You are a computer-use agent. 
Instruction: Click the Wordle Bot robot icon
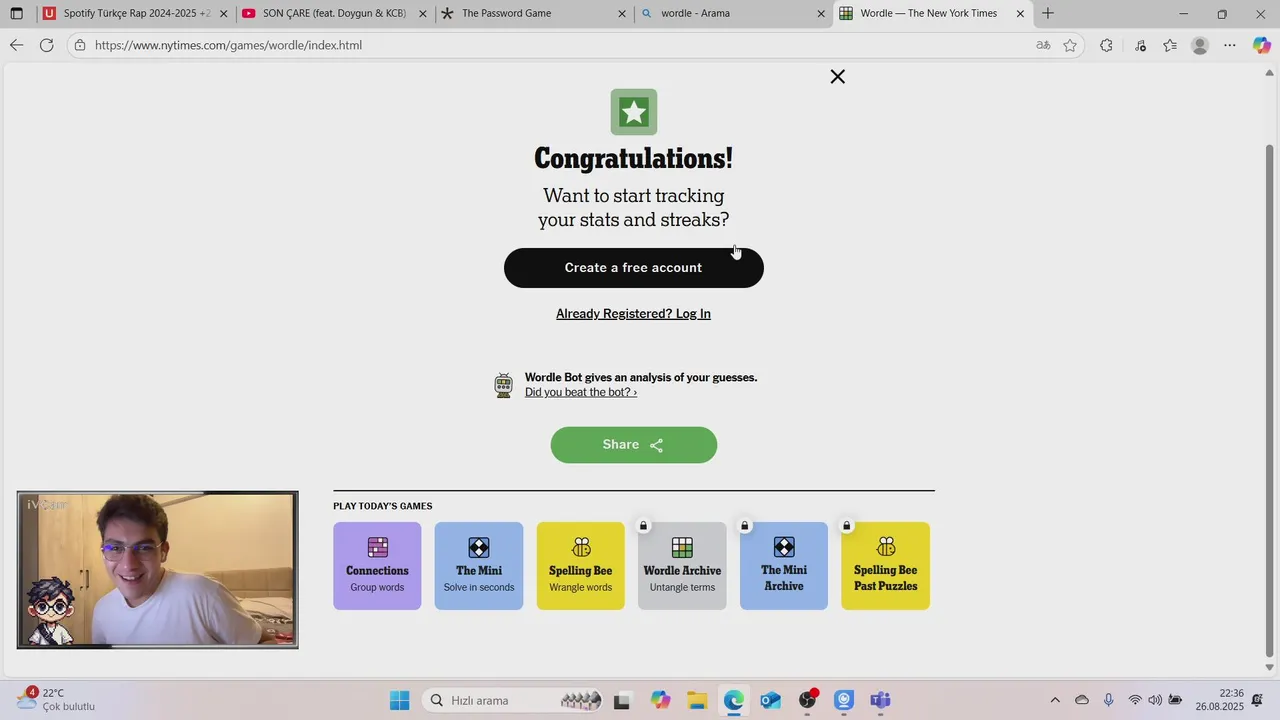504,385
